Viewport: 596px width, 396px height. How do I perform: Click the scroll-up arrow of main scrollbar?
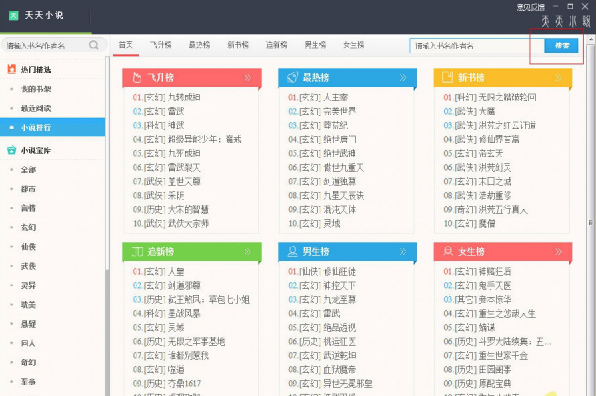click(x=591, y=39)
